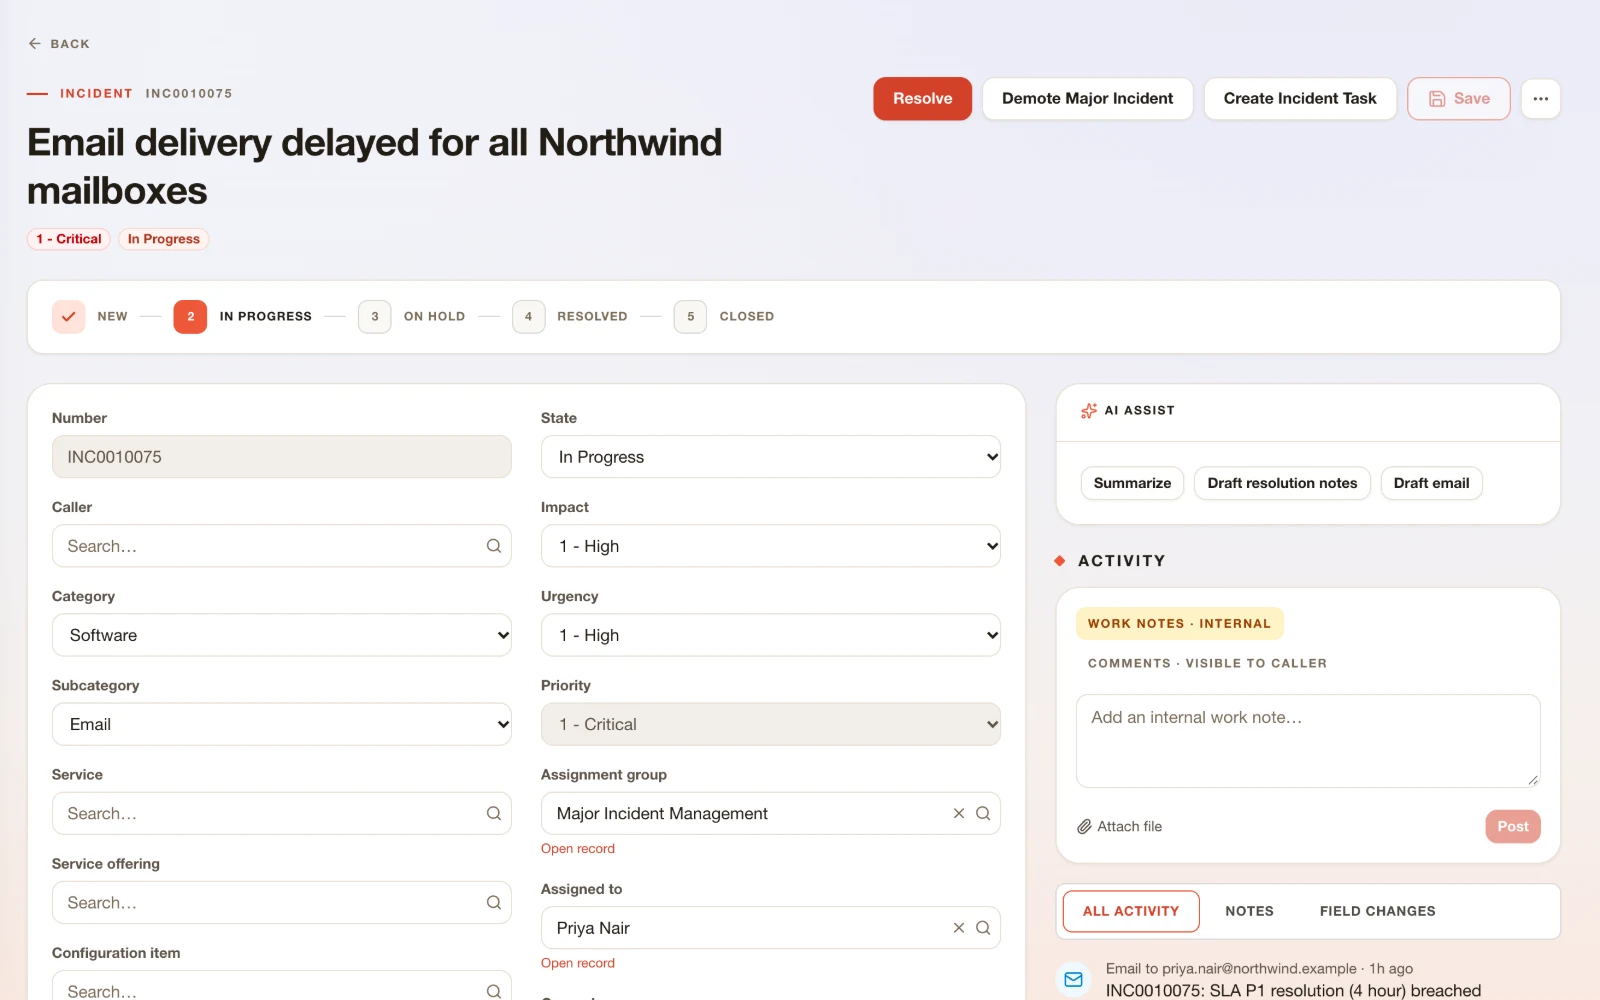1600x1000 pixels.
Task: Click the internal work note text area
Action: (x=1308, y=741)
